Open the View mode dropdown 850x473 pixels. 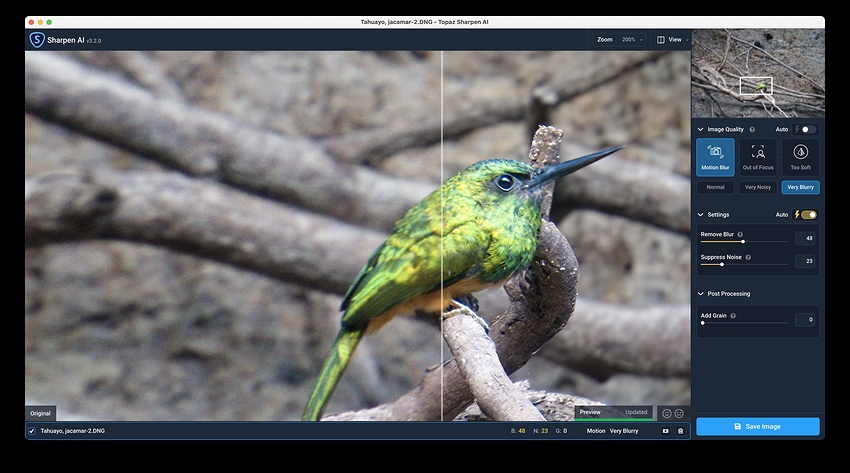pos(673,40)
